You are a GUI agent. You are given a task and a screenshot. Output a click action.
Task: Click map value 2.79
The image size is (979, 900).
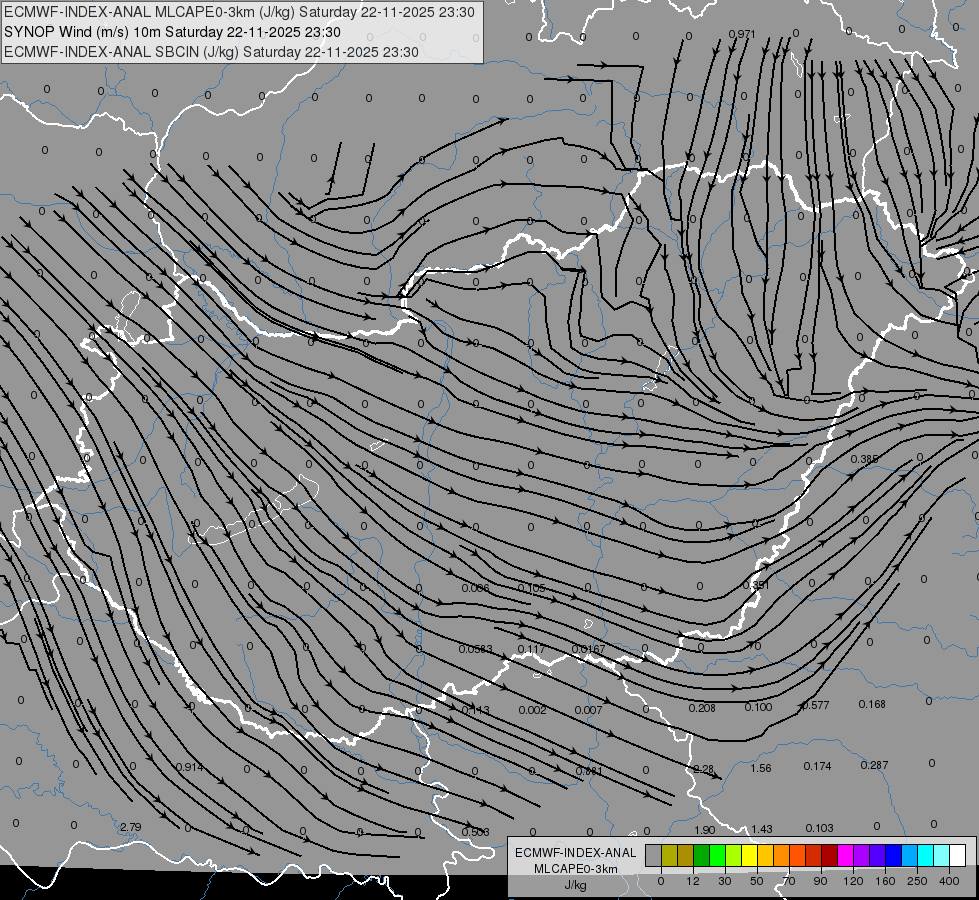tap(130, 828)
